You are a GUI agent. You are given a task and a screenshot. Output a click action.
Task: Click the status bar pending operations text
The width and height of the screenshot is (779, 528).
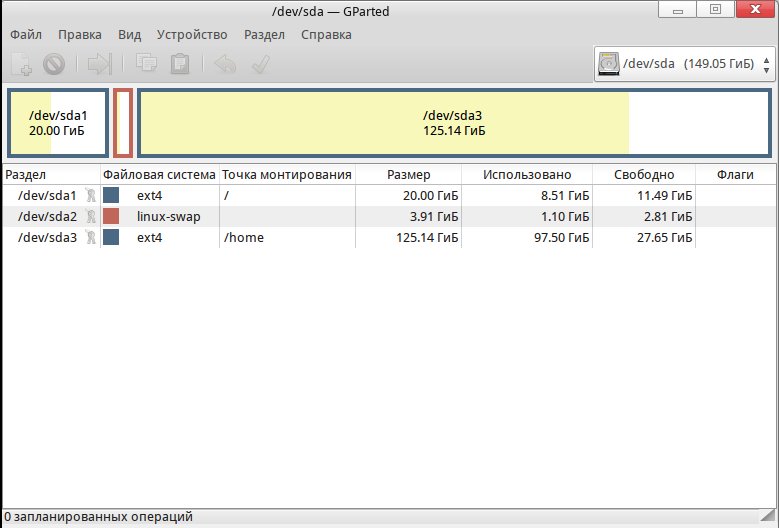(98, 517)
